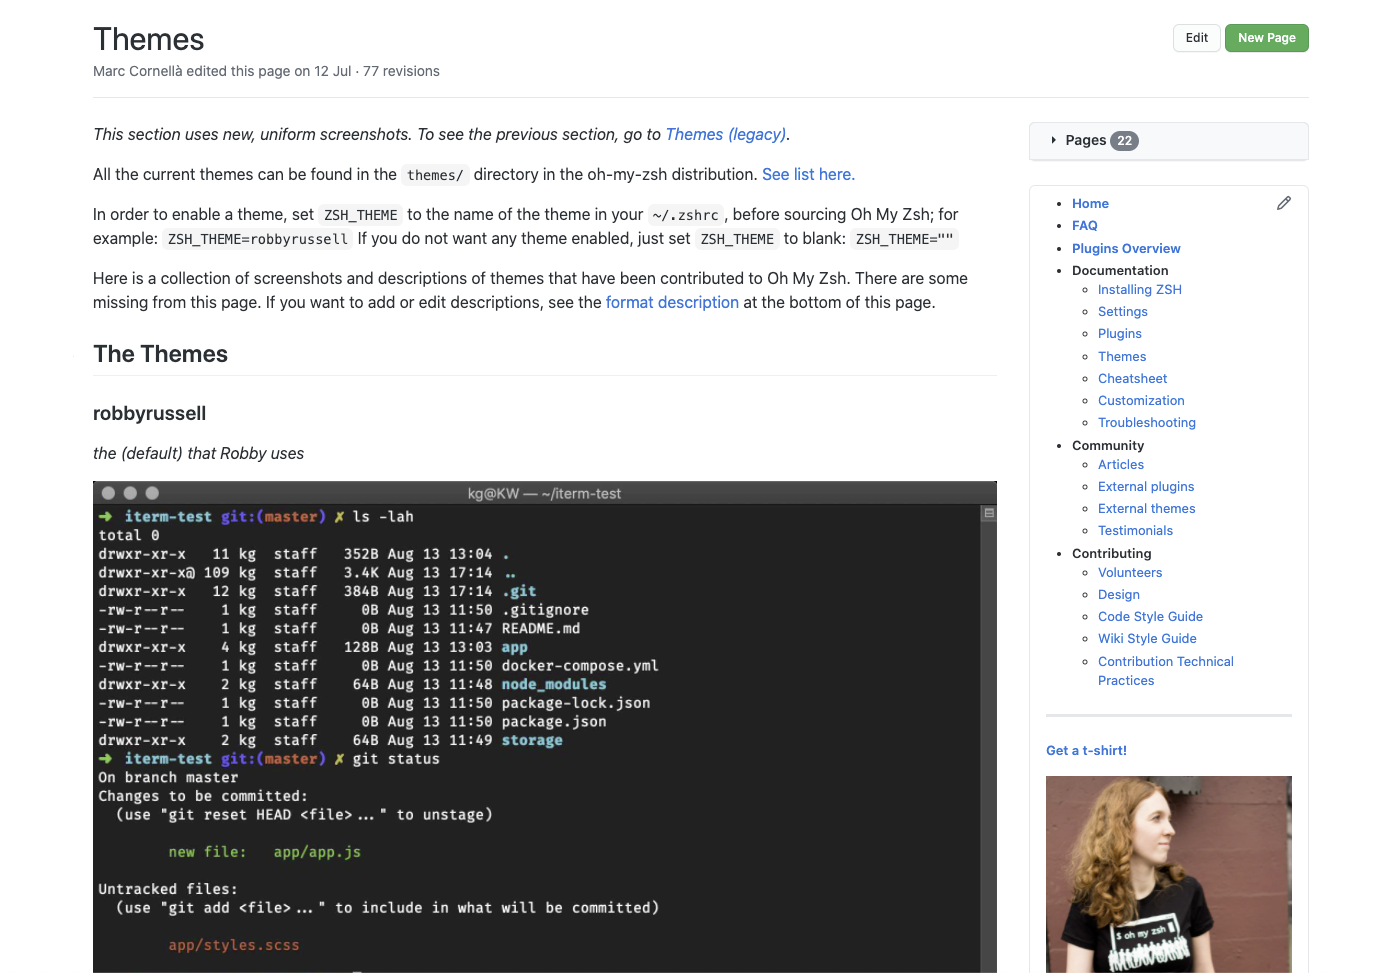Open Plugins Overview in the sidebar
The height and width of the screenshot is (973, 1389).
(1126, 248)
